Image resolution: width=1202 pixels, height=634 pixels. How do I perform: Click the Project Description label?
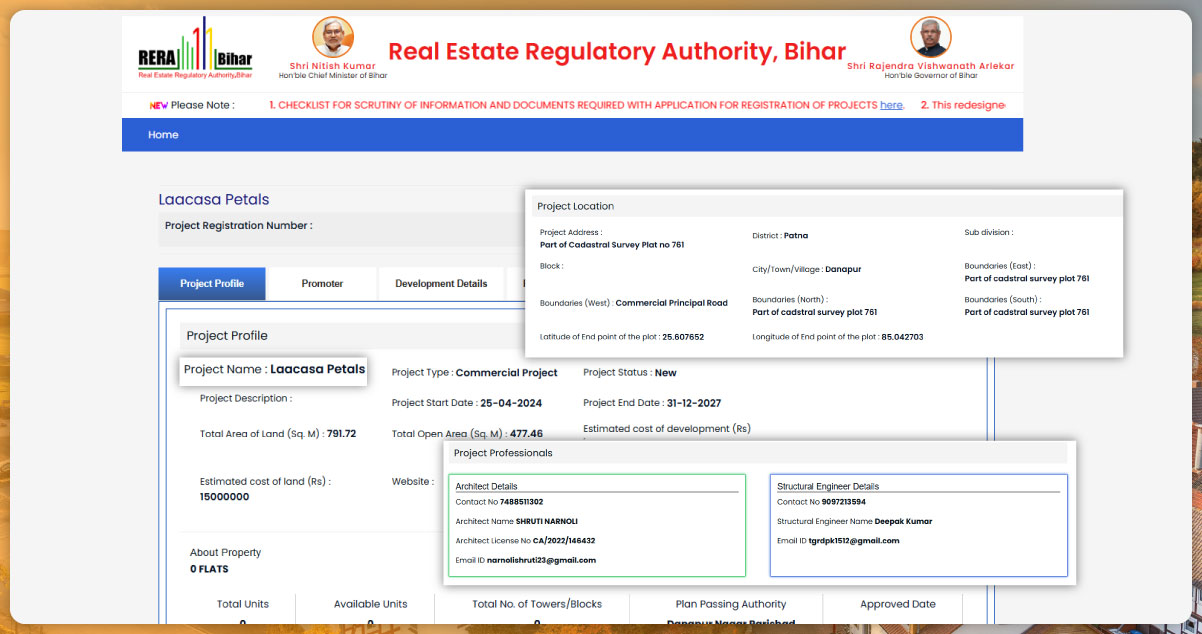[246, 398]
